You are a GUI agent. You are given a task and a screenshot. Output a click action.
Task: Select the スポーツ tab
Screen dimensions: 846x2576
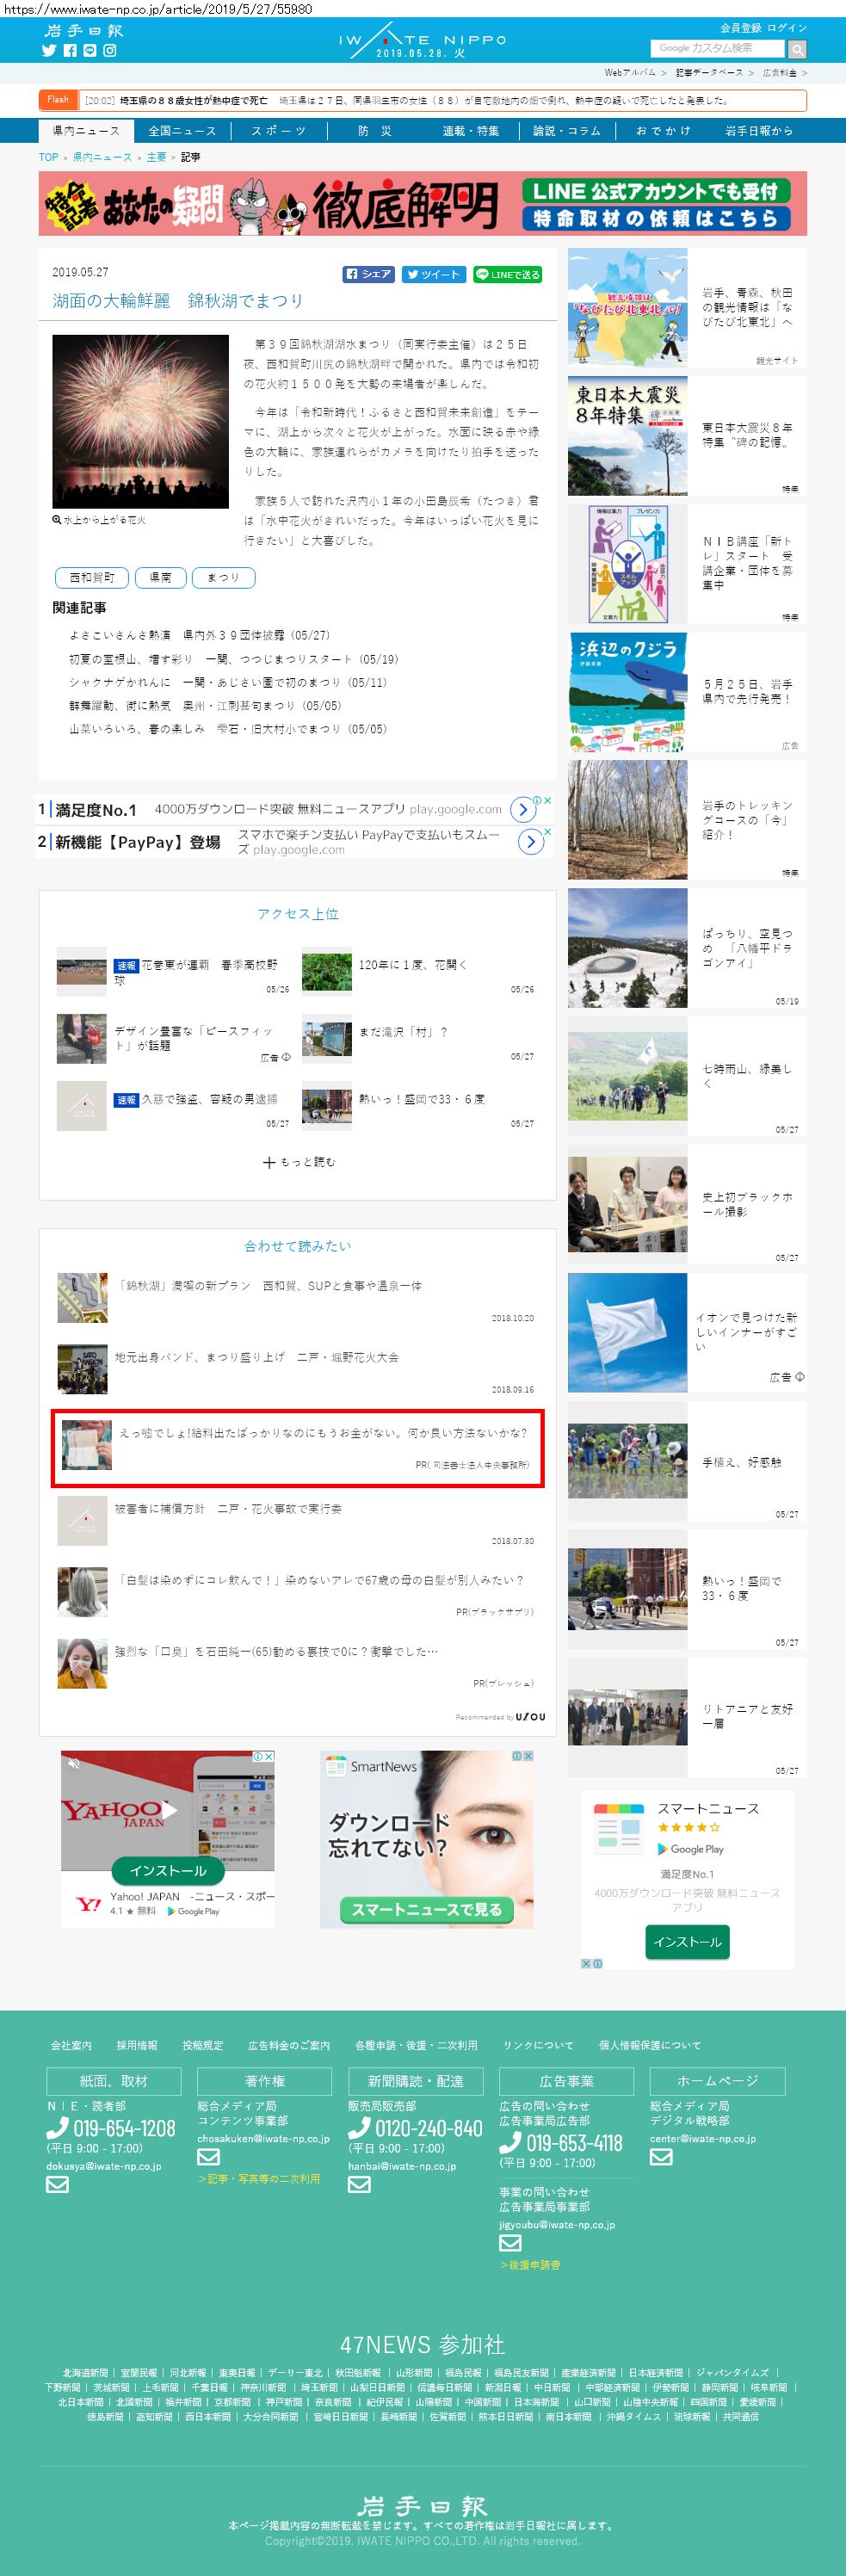point(279,131)
